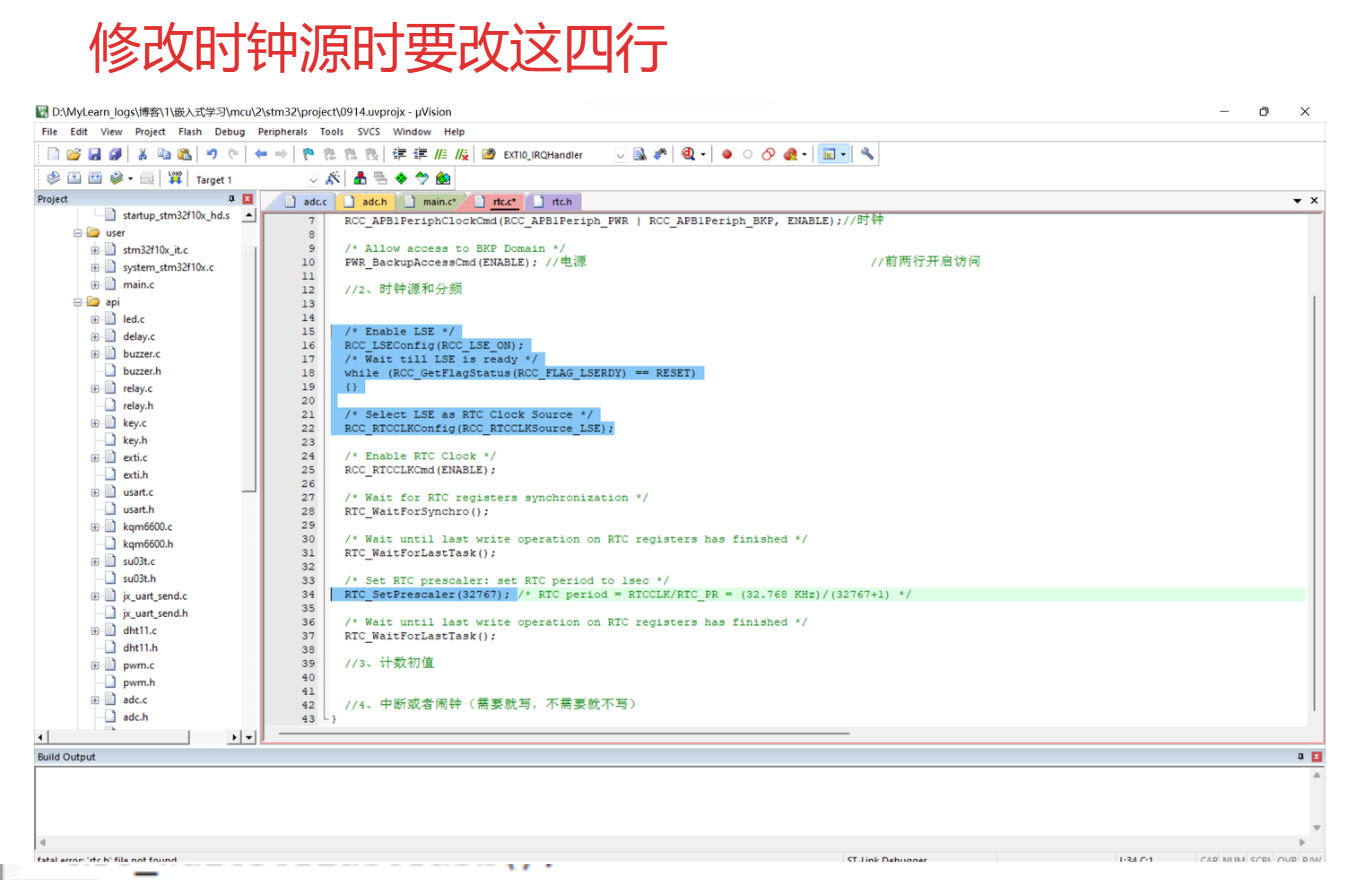Open the File menu
Viewport: 1372px width, 880px height.
tap(50, 132)
